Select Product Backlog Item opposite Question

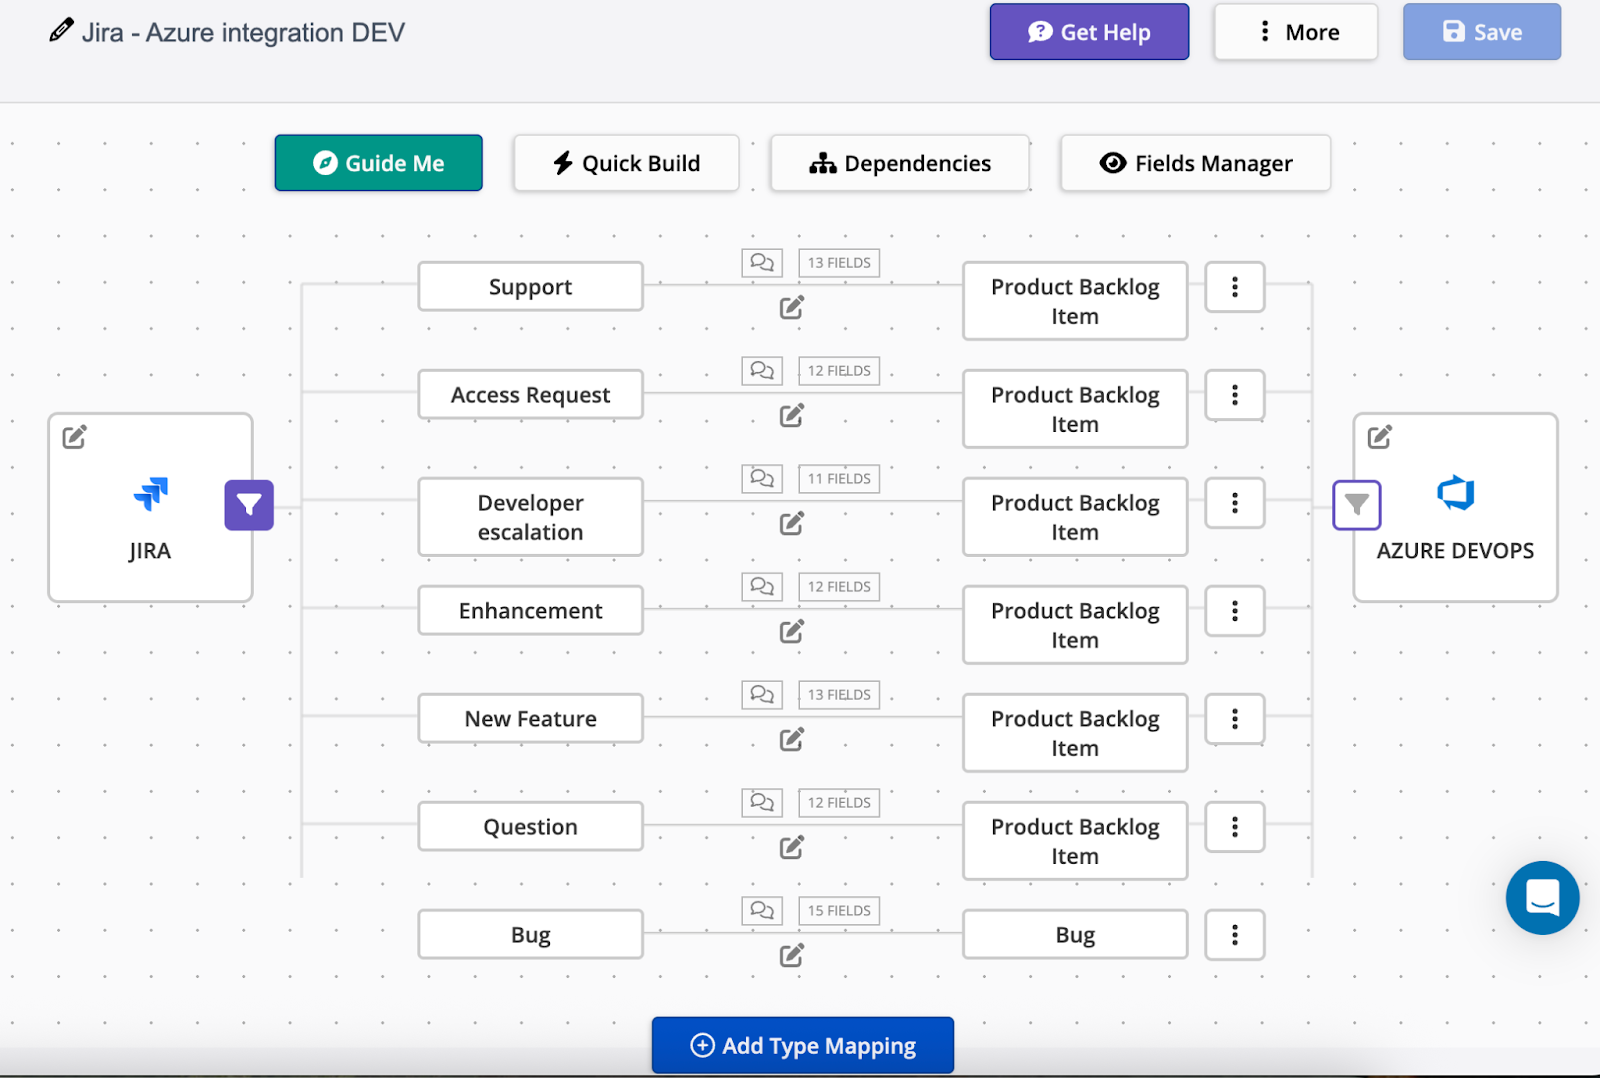coord(1076,841)
